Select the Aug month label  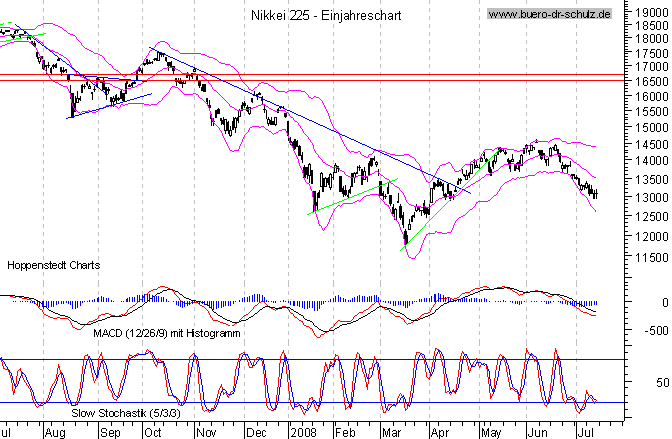tap(55, 433)
